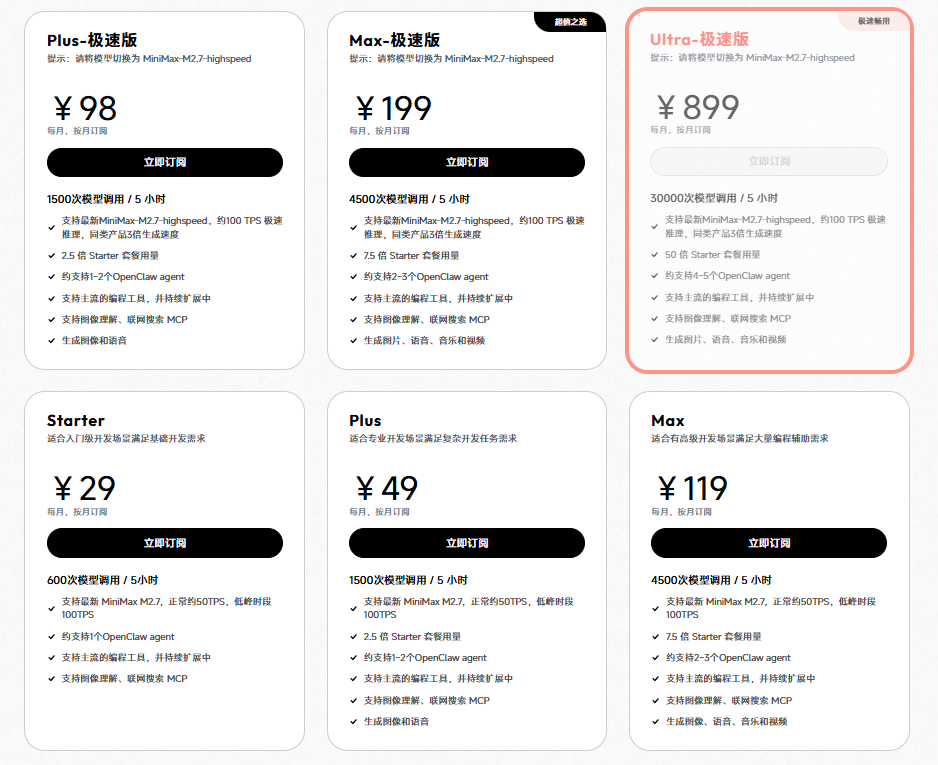Click the 极速畅用 badge on Ultra-极速版
This screenshot has height=765, width=938.
[873, 21]
